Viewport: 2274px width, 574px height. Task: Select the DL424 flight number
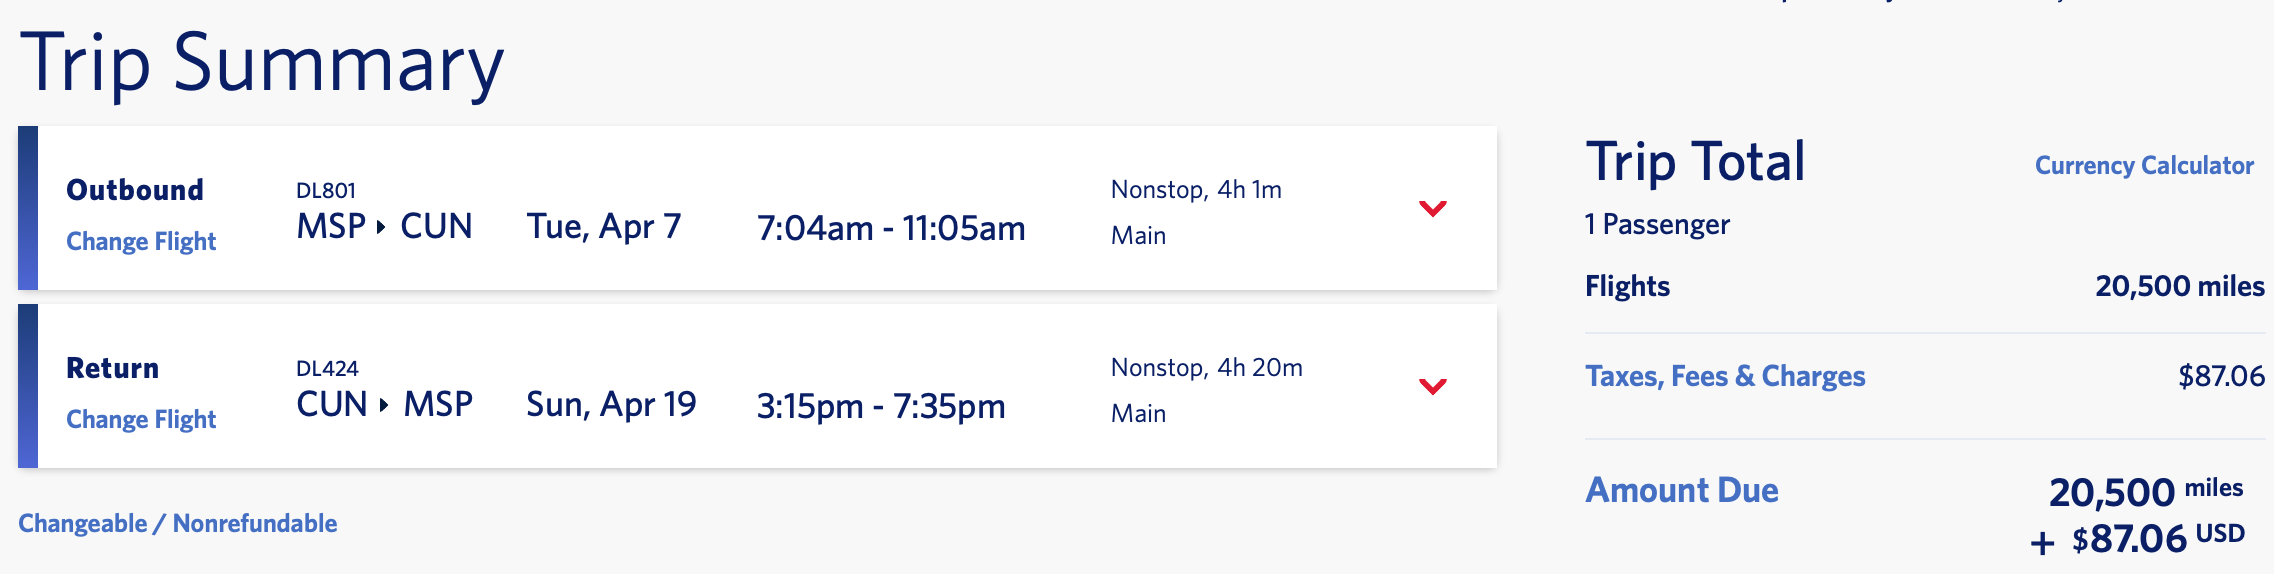(327, 369)
